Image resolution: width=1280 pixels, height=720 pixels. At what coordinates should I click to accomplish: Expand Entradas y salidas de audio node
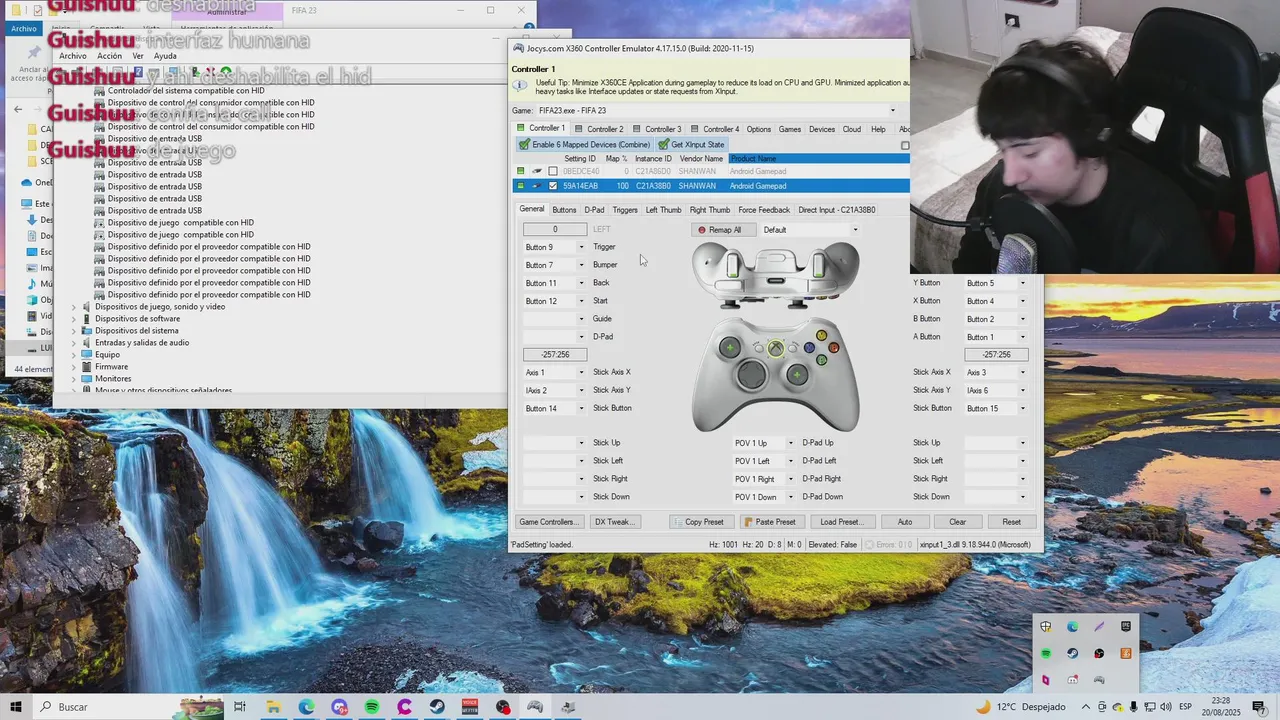[74, 343]
